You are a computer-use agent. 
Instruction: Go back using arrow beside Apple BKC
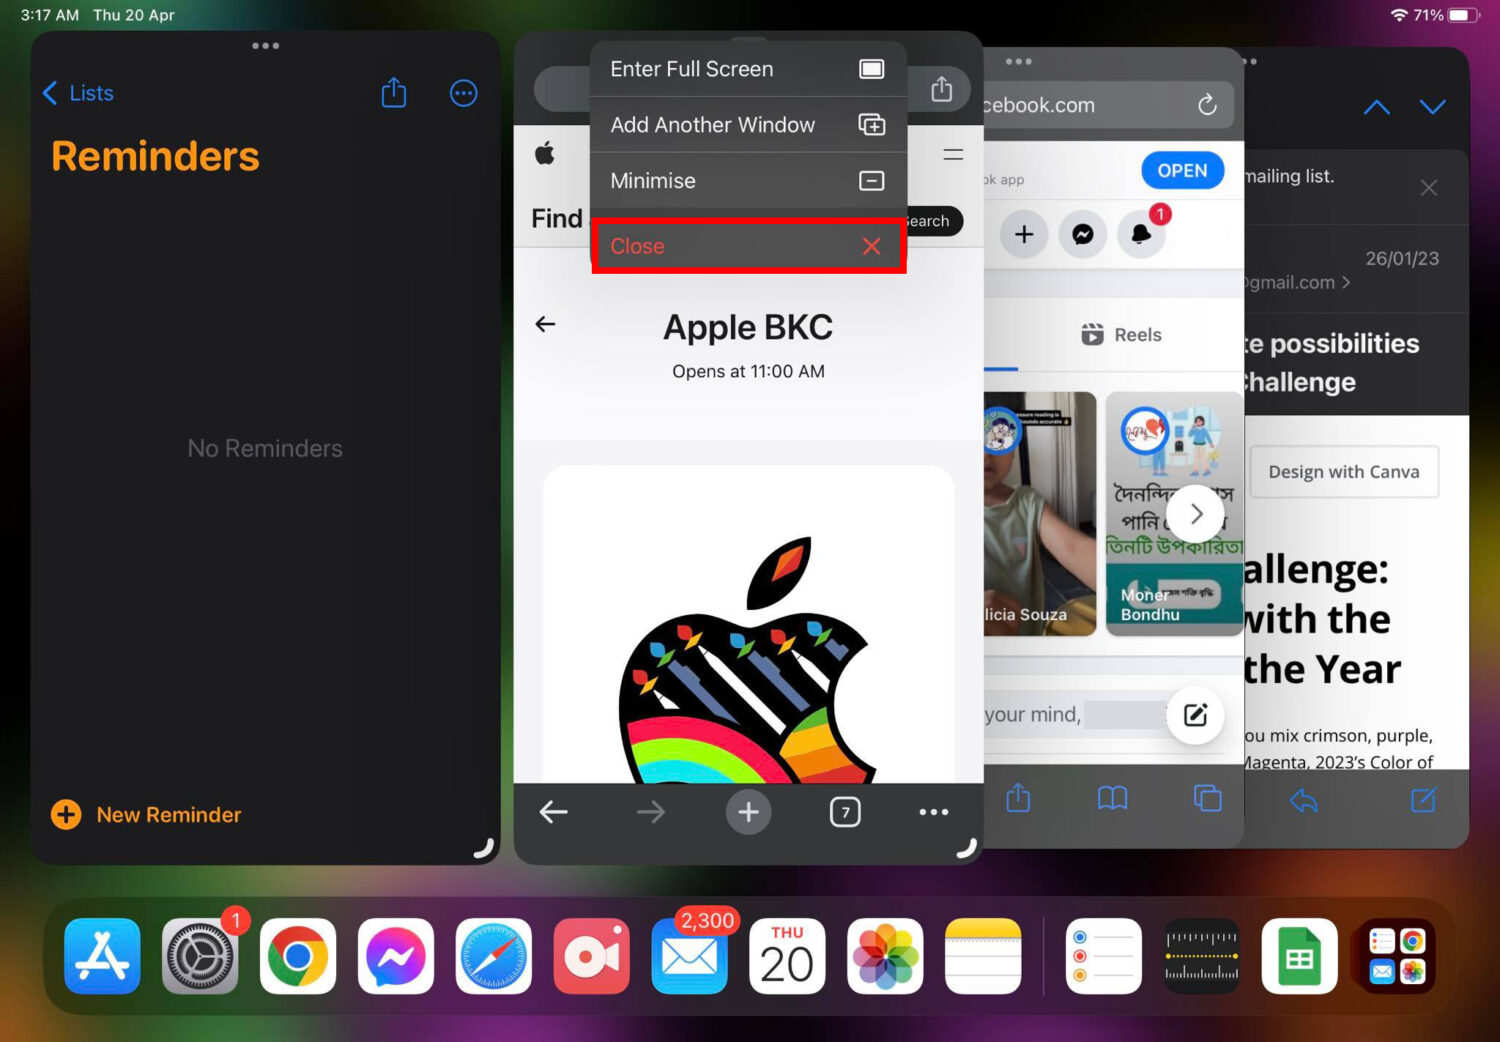545,324
